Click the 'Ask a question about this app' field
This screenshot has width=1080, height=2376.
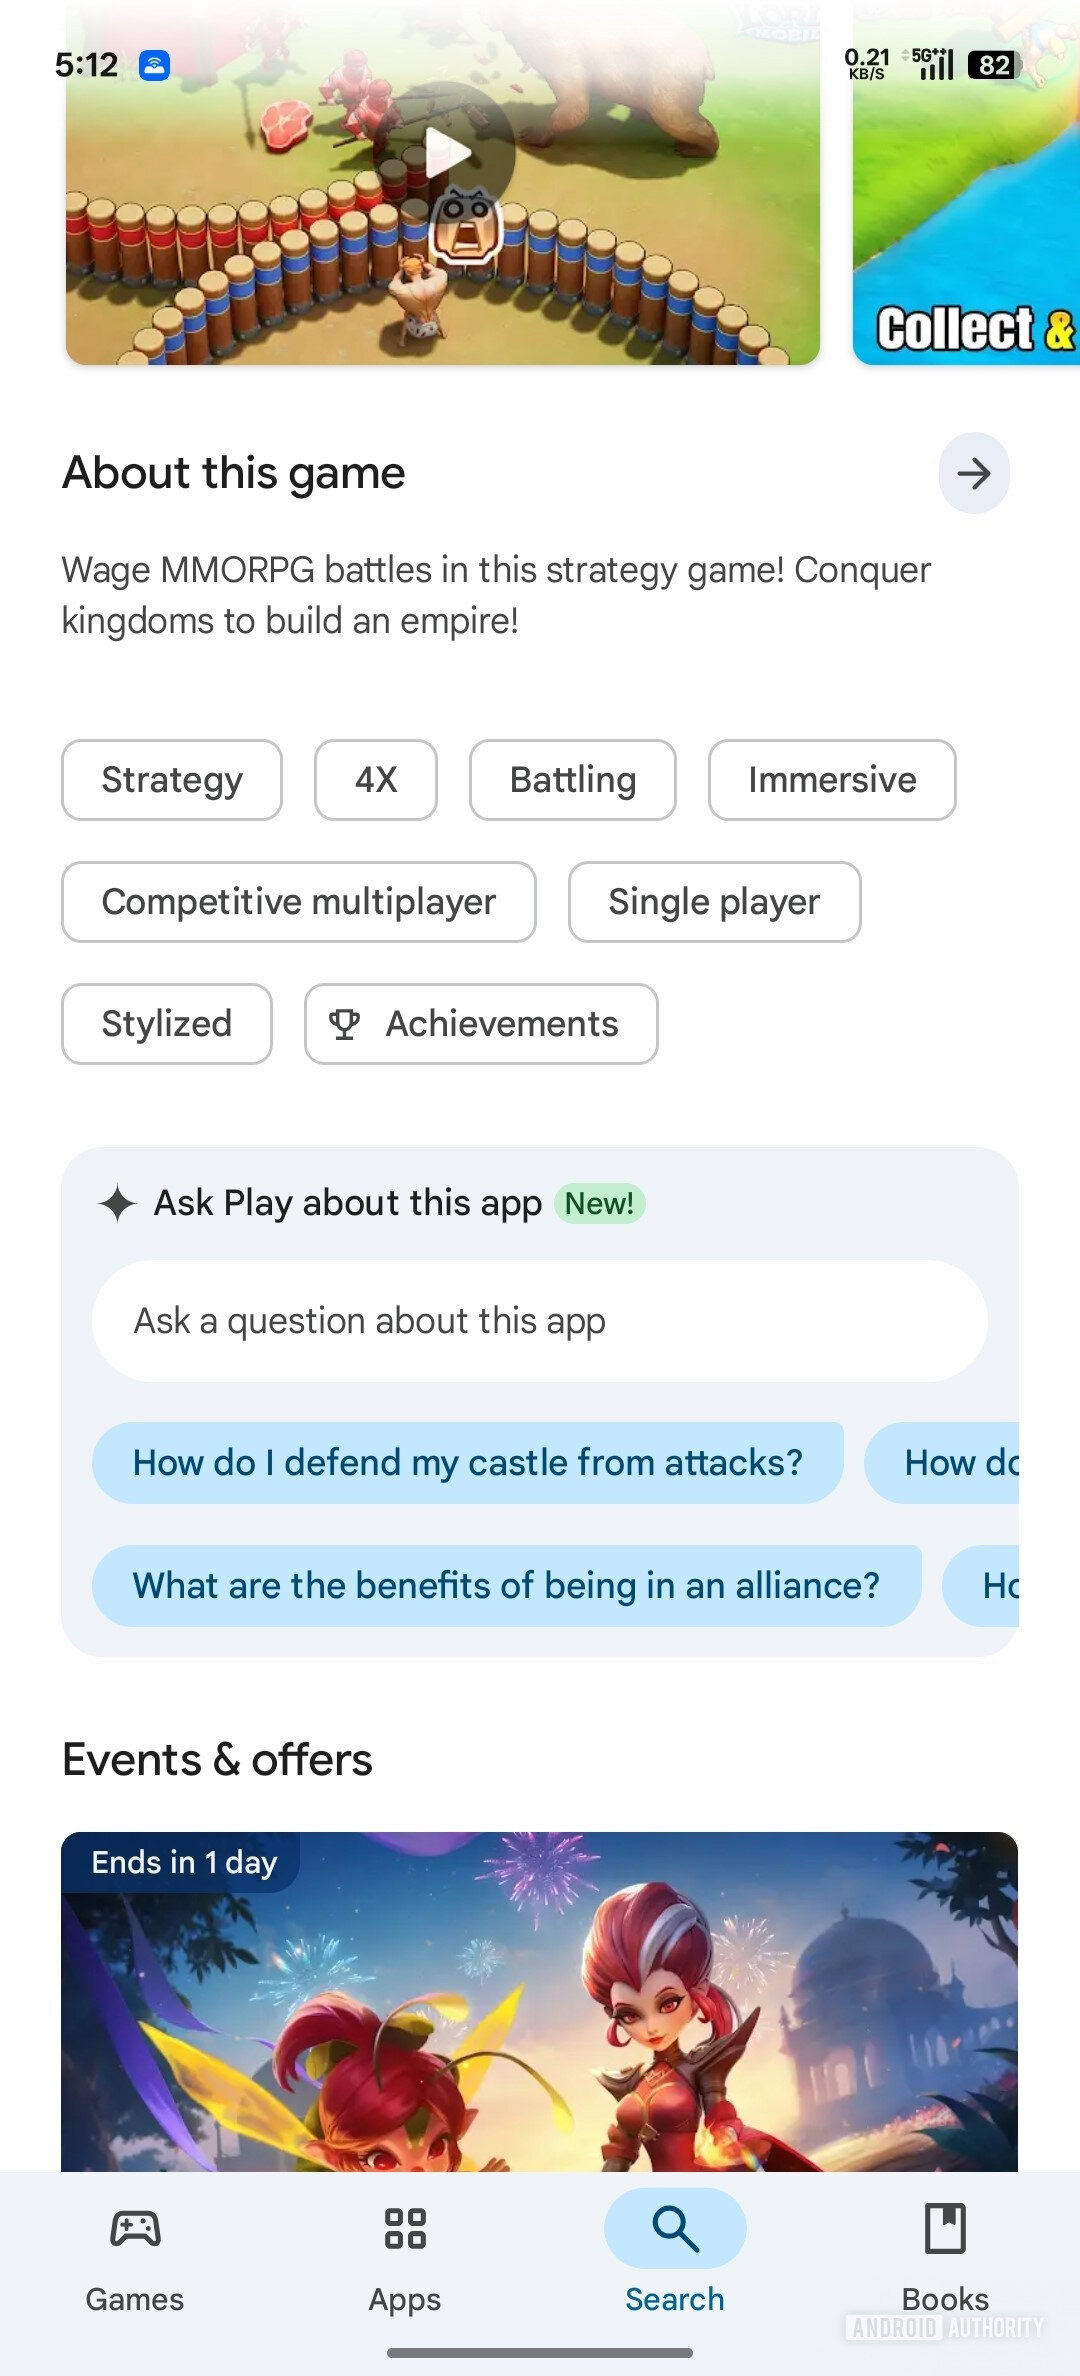click(540, 1321)
